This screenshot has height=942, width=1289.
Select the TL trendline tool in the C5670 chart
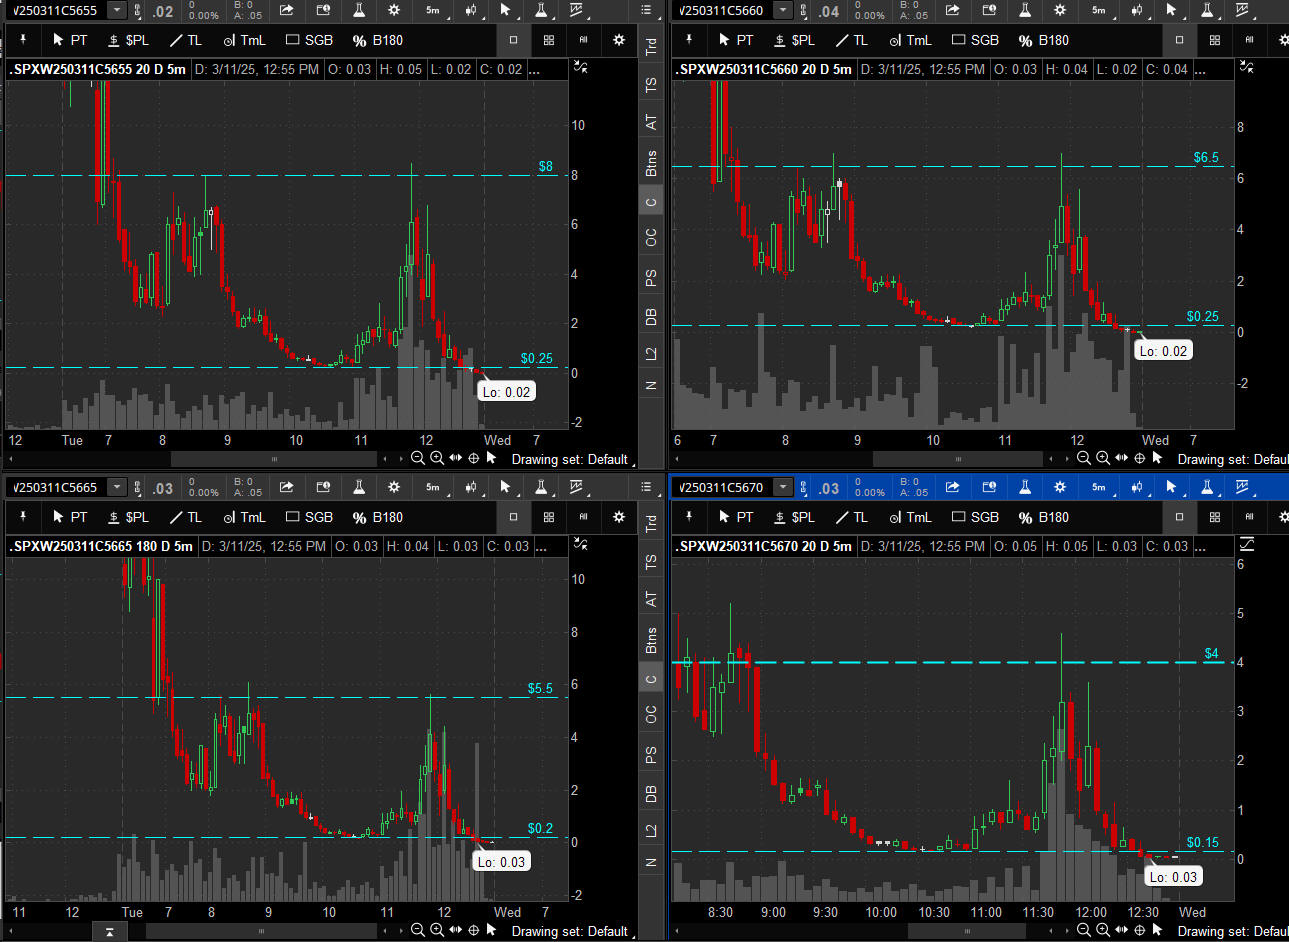point(852,517)
